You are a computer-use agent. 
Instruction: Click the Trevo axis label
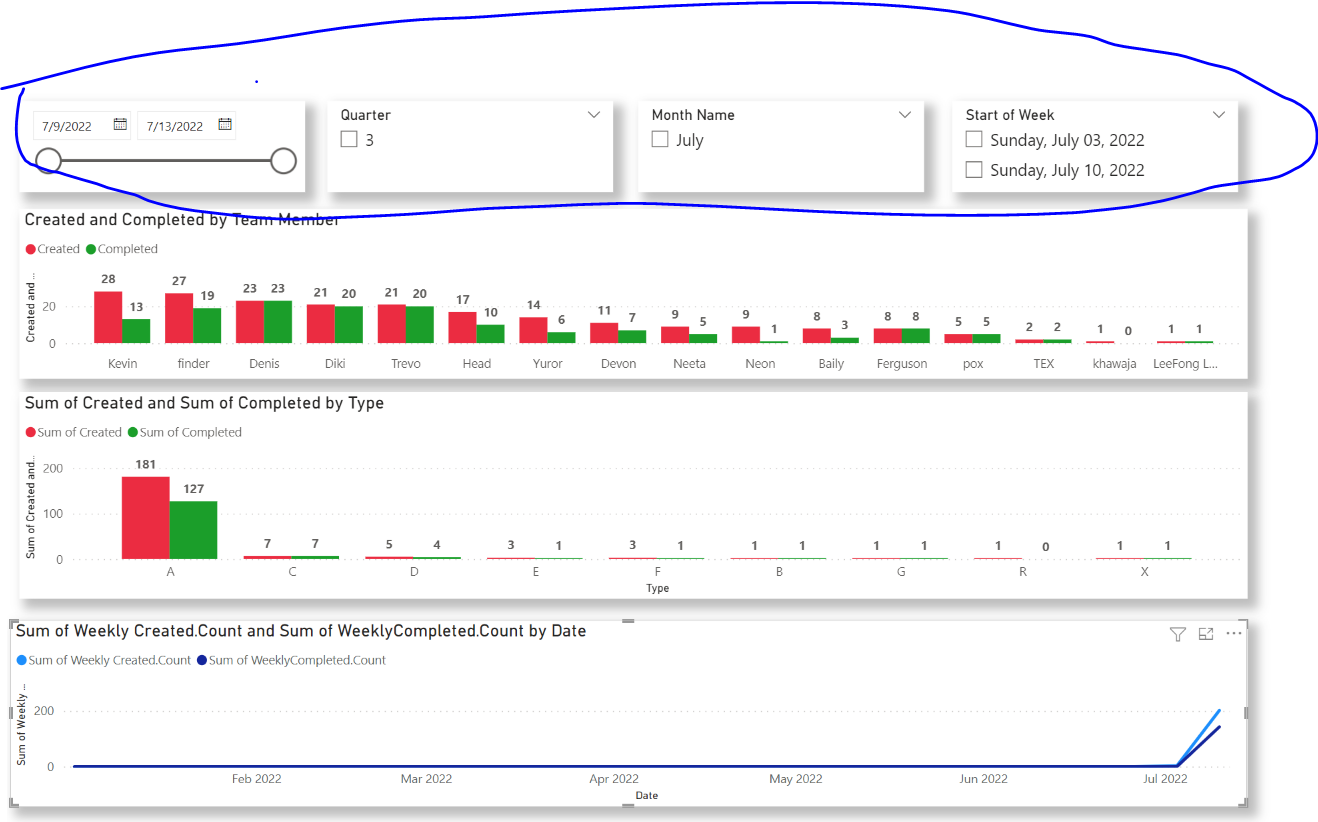point(405,364)
